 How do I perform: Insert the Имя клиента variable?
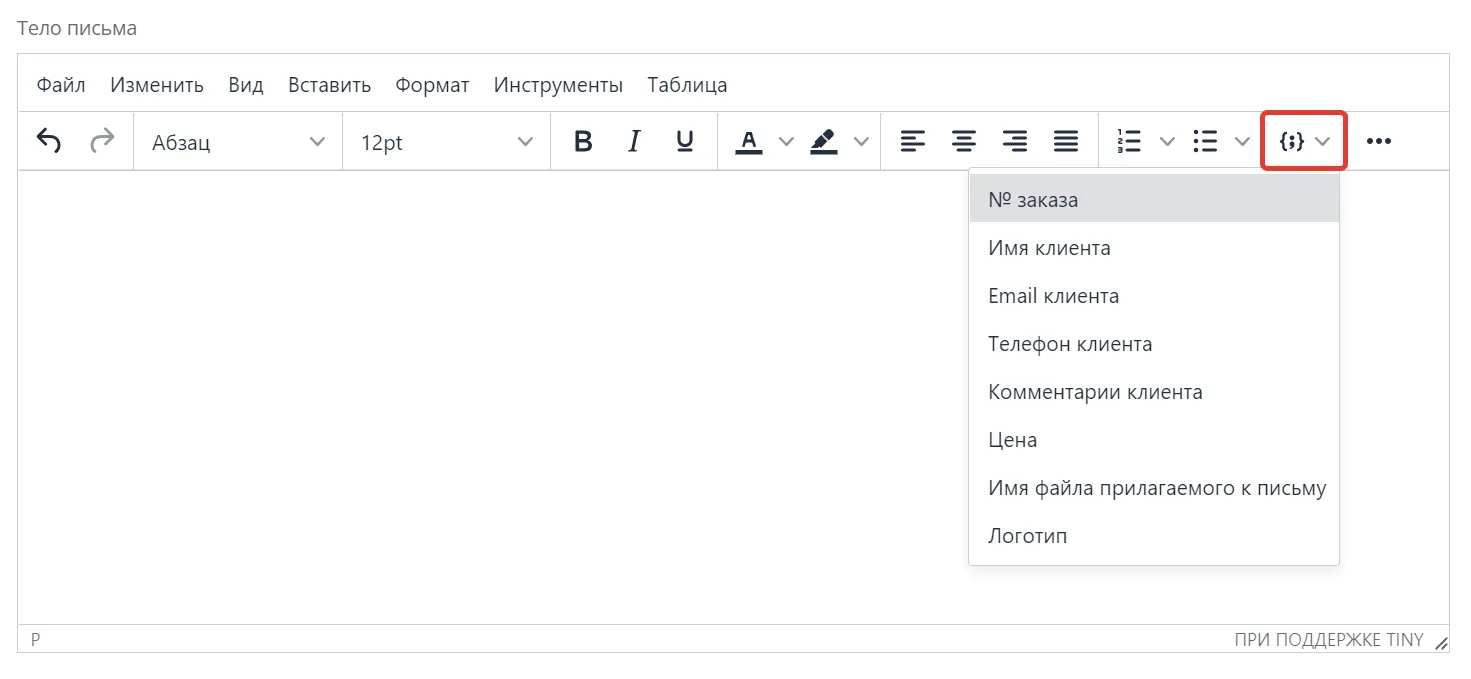[1154, 247]
